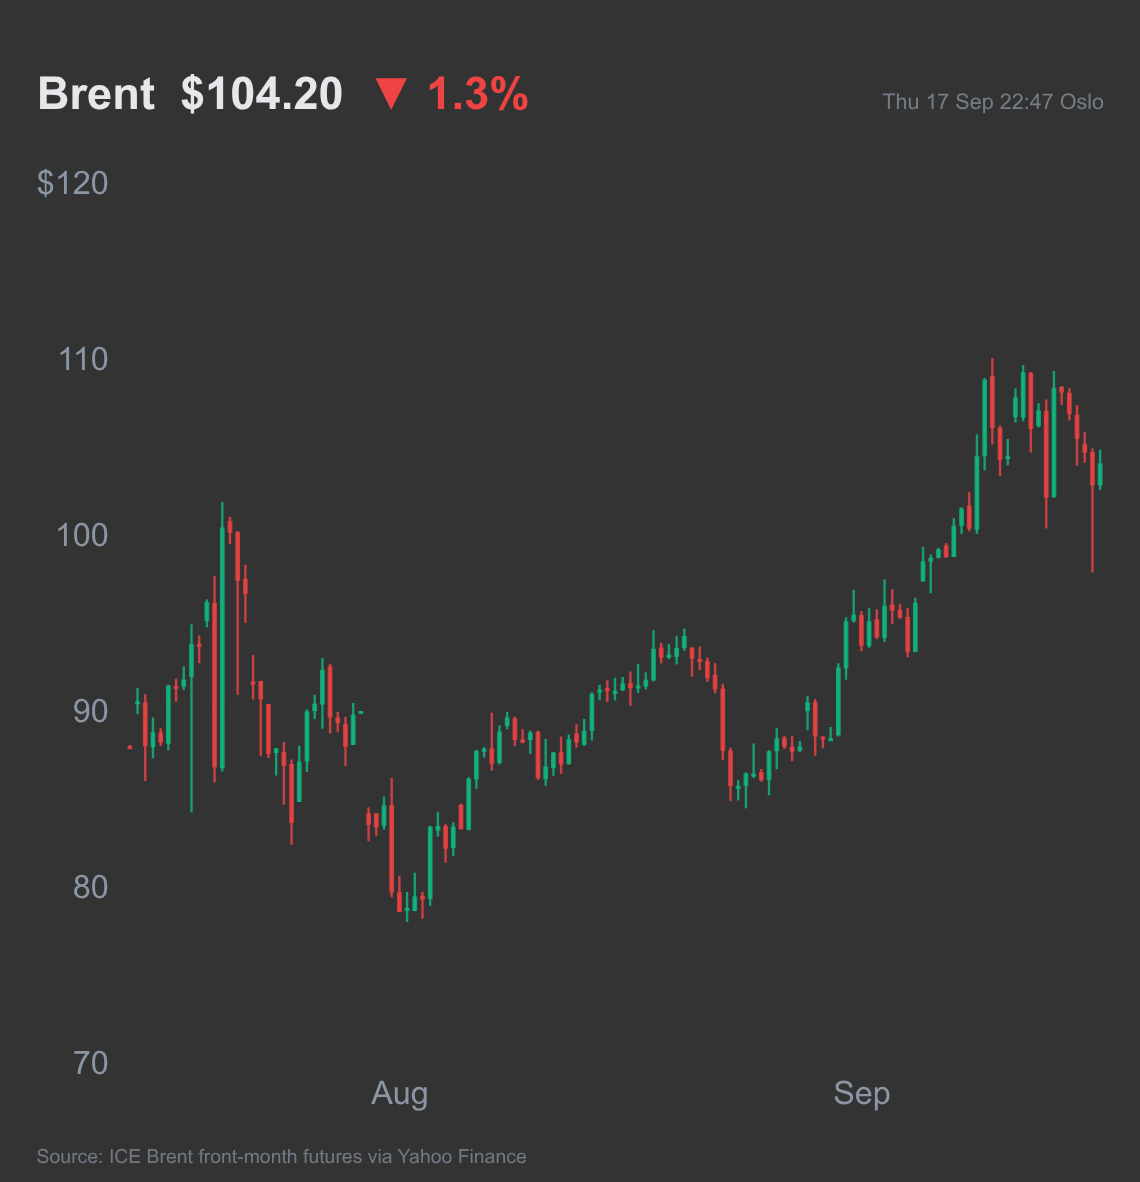Viewport: 1140px width, 1182px height.
Task: Click the first small red candle at chart's left edge
Action: click(130, 747)
